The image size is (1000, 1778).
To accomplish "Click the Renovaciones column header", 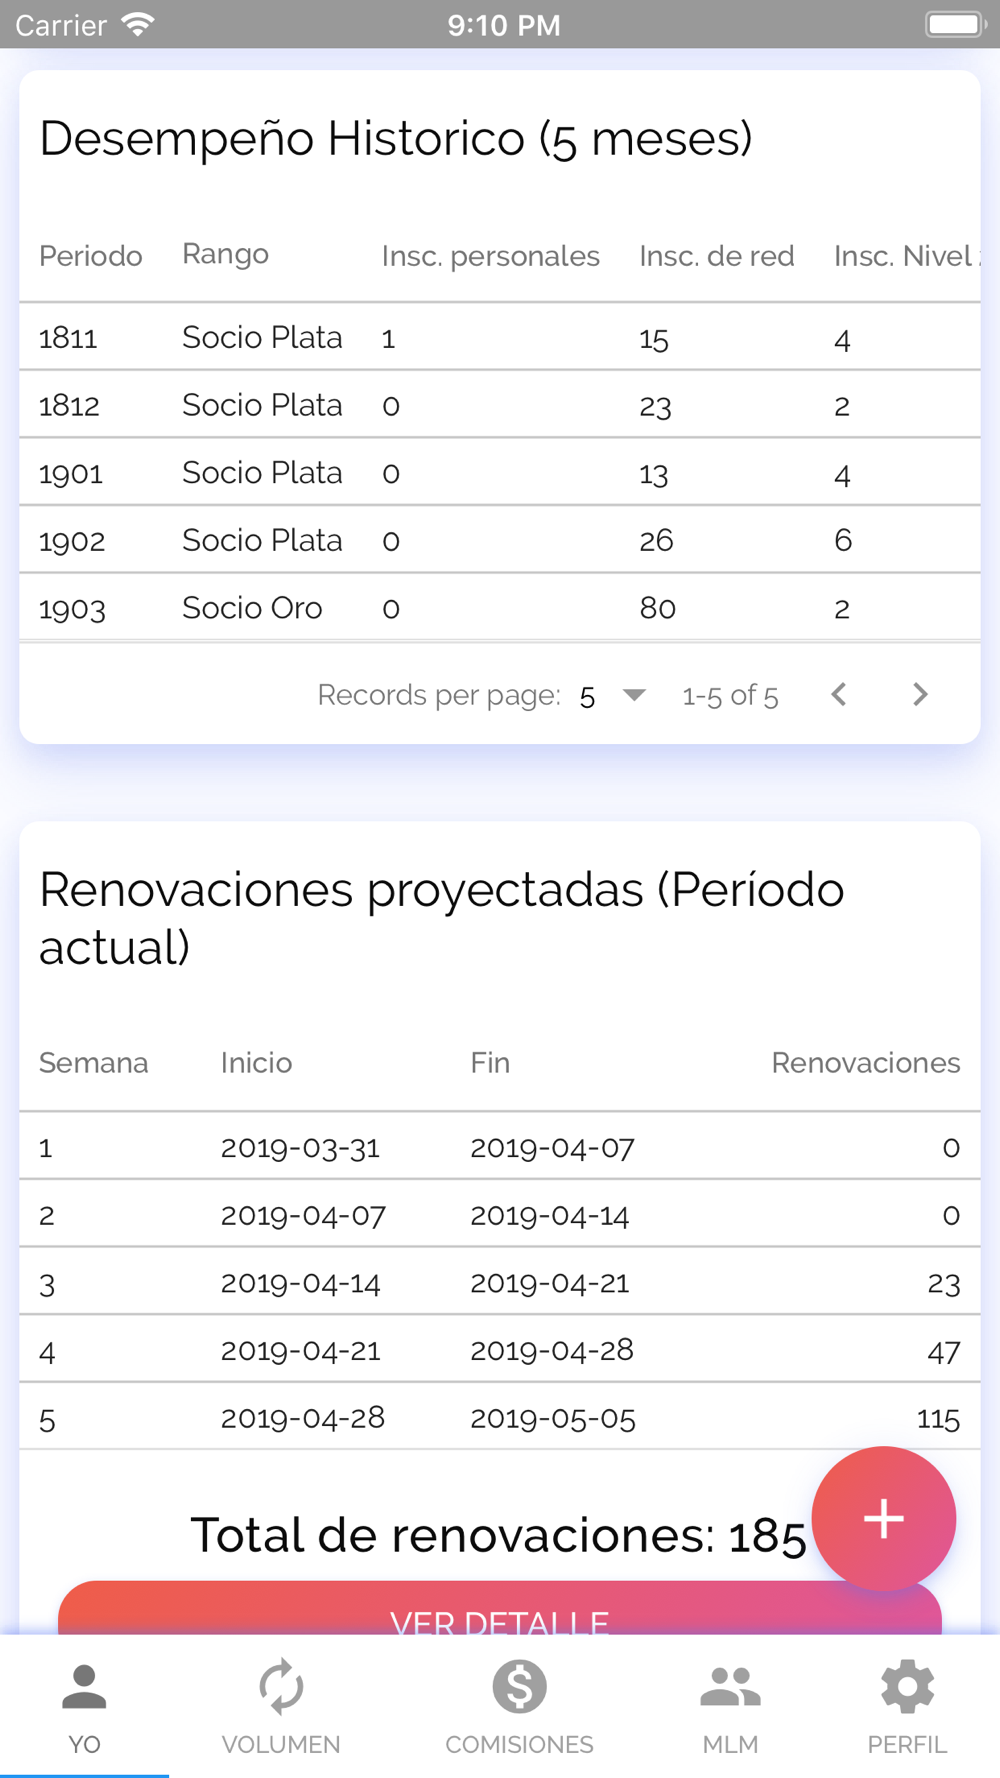I will tap(865, 1063).
